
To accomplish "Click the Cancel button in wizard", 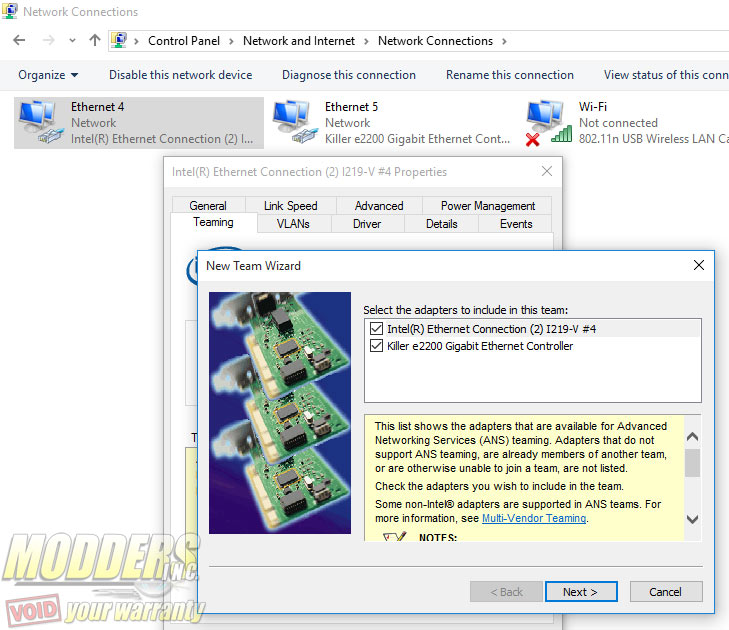I will [x=666, y=591].
